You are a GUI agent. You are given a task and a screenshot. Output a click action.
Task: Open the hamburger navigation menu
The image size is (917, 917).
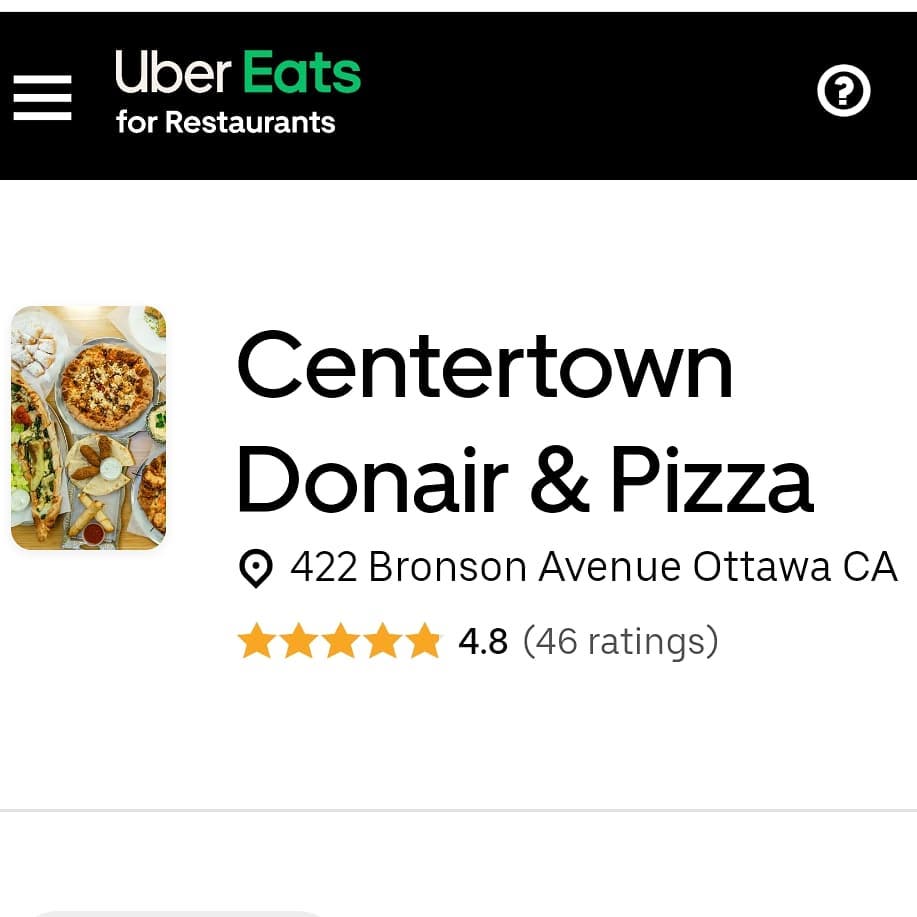point(43,98)
